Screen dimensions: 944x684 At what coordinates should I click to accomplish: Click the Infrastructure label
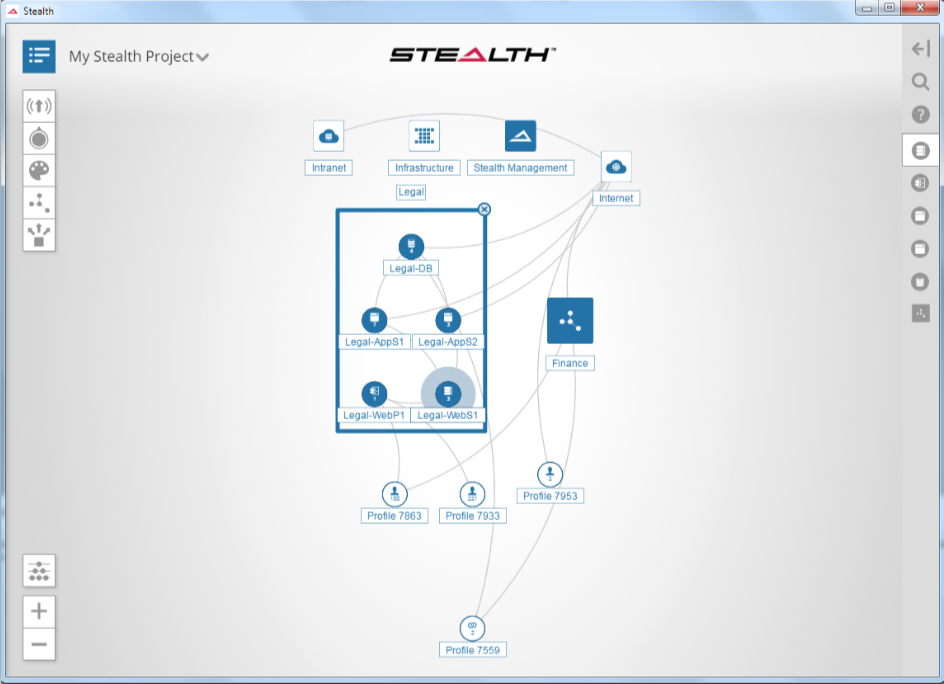(424, 168)
